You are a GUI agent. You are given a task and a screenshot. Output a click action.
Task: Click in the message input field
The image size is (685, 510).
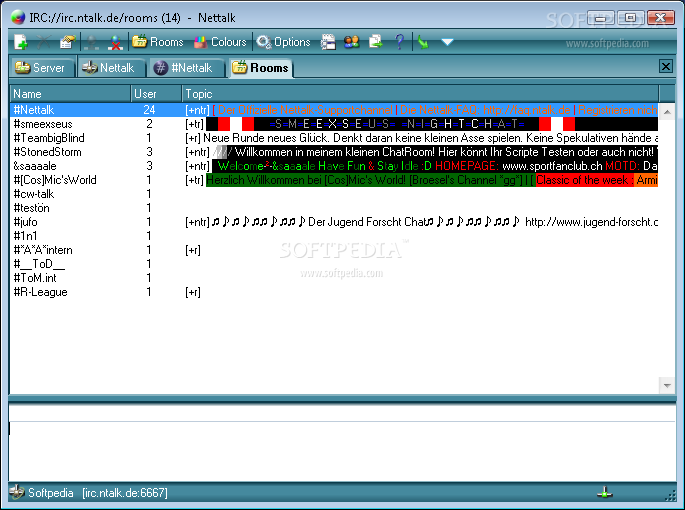tap(342, 450)
